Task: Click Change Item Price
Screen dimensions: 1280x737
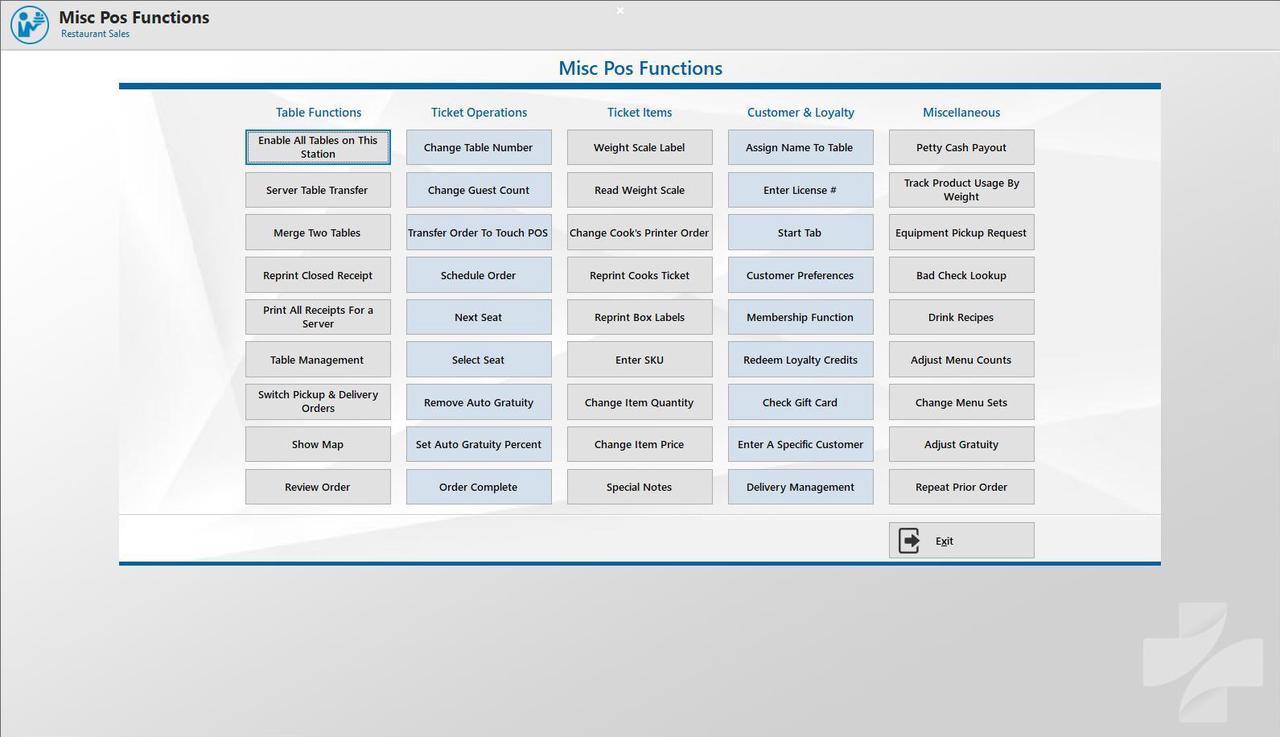Action: click(x=640, y=444)
